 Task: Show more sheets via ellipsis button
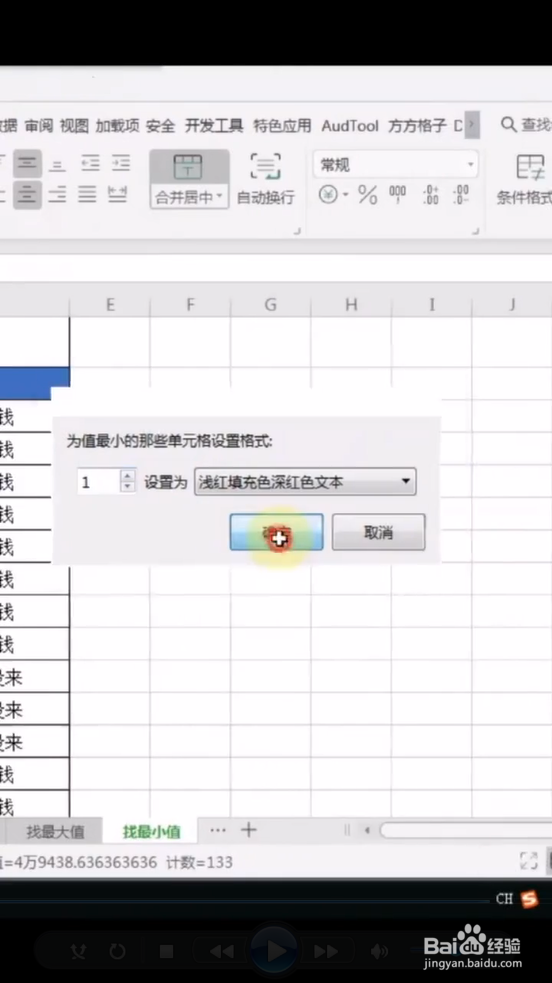218,830
